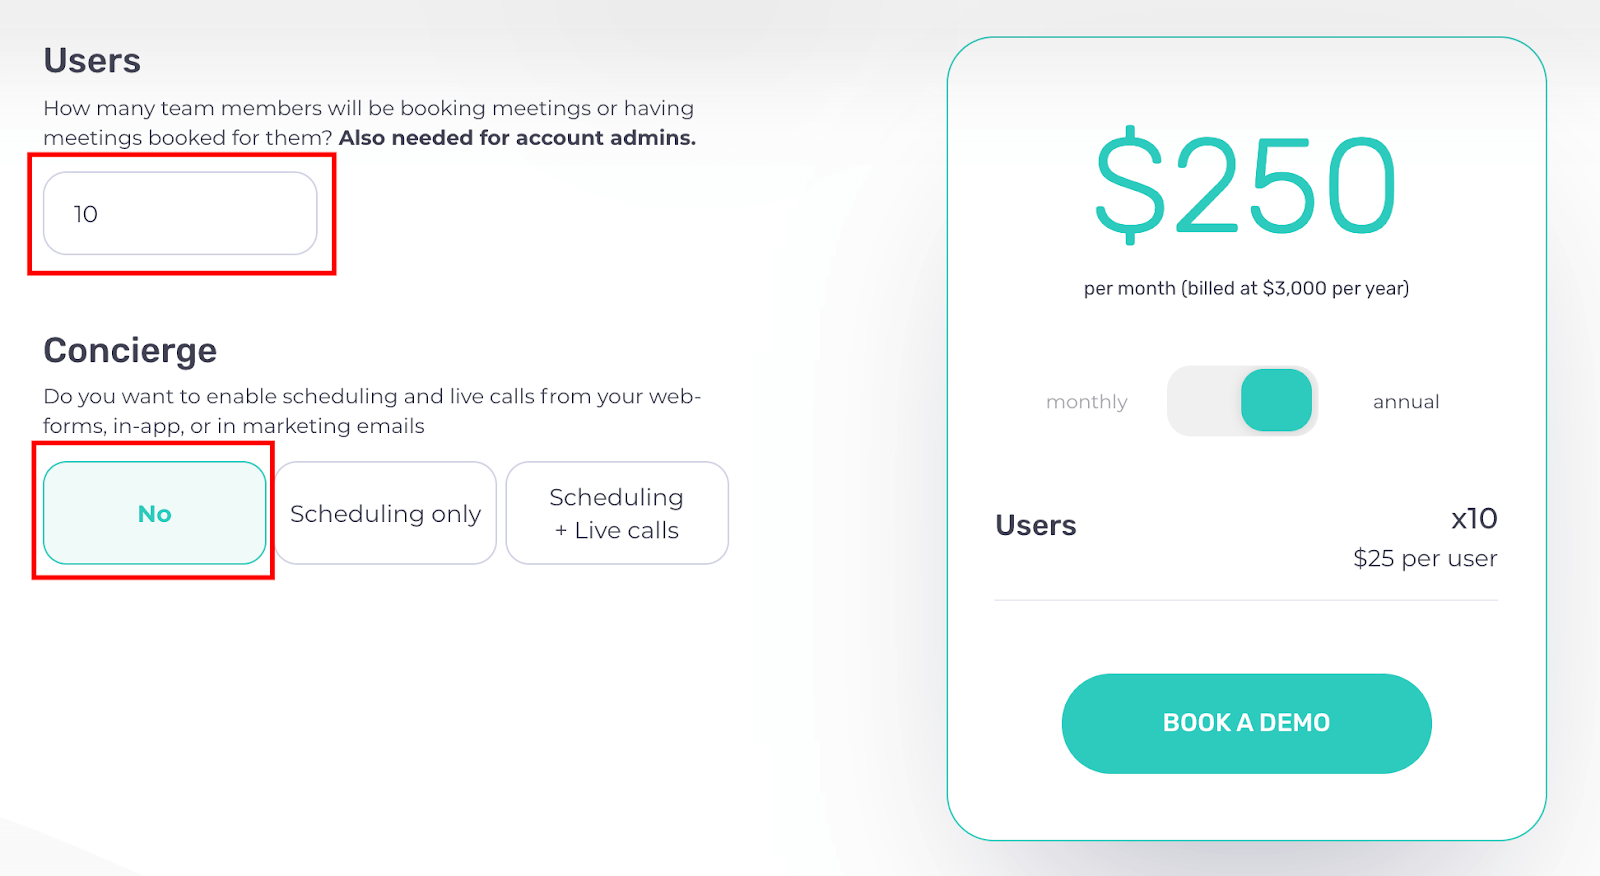Click the Users number input field

tap(180, 213)
